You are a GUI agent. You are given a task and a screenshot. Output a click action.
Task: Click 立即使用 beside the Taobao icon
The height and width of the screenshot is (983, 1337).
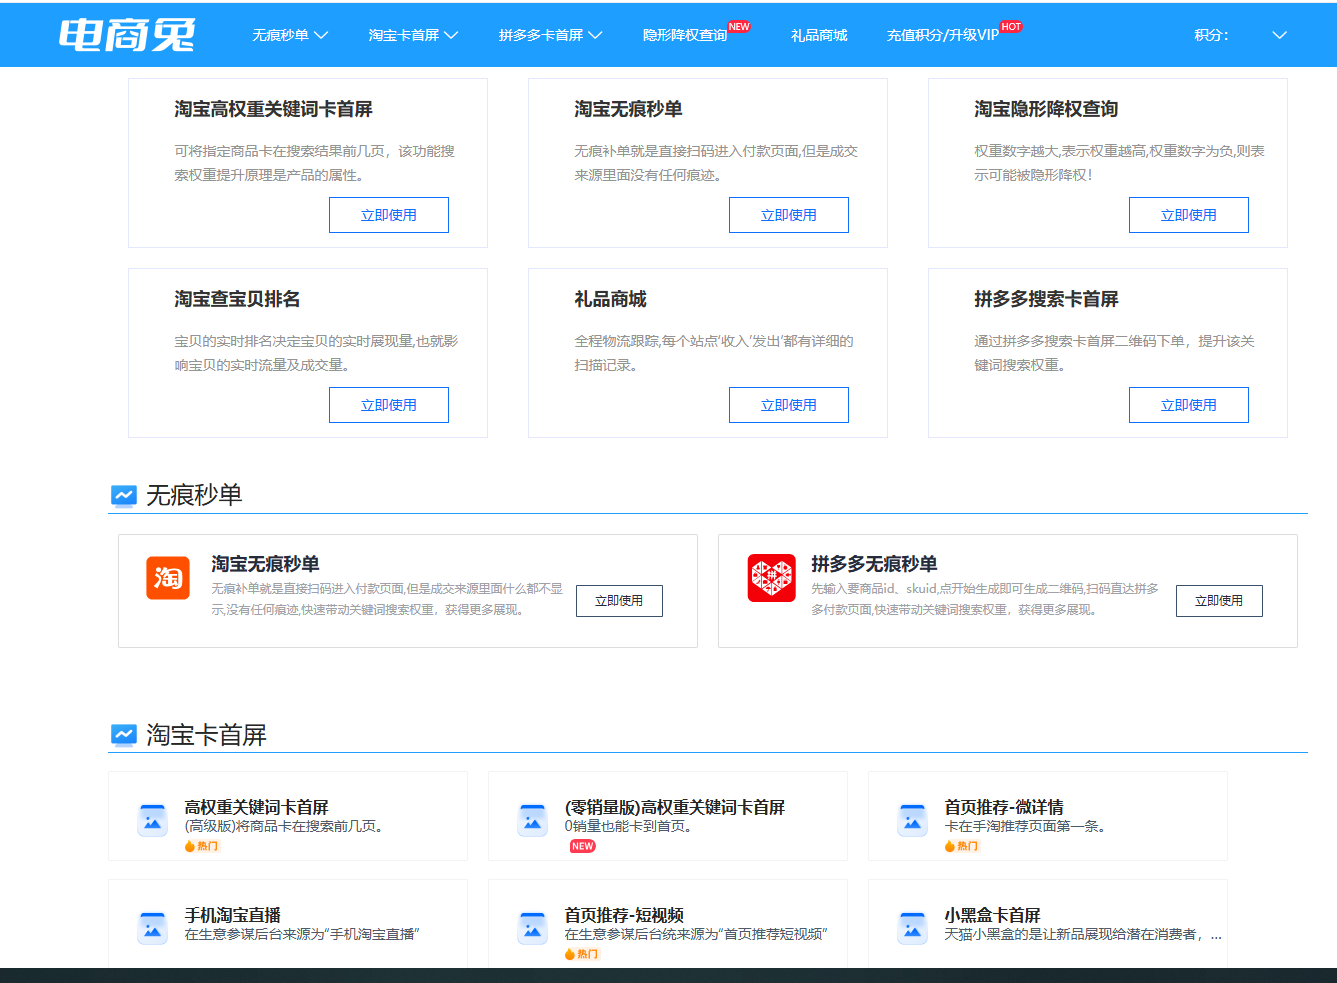619,601
